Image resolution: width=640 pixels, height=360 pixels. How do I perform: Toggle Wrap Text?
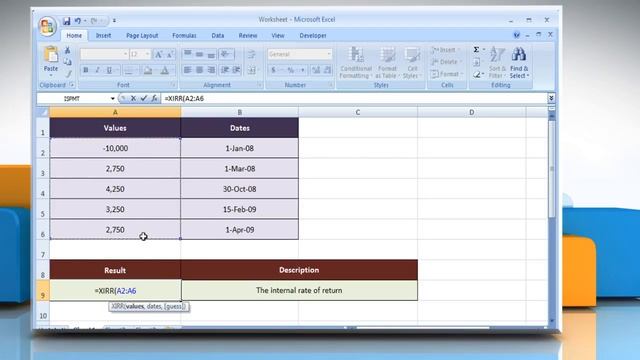pyautogui.click(x=252, y=54)
